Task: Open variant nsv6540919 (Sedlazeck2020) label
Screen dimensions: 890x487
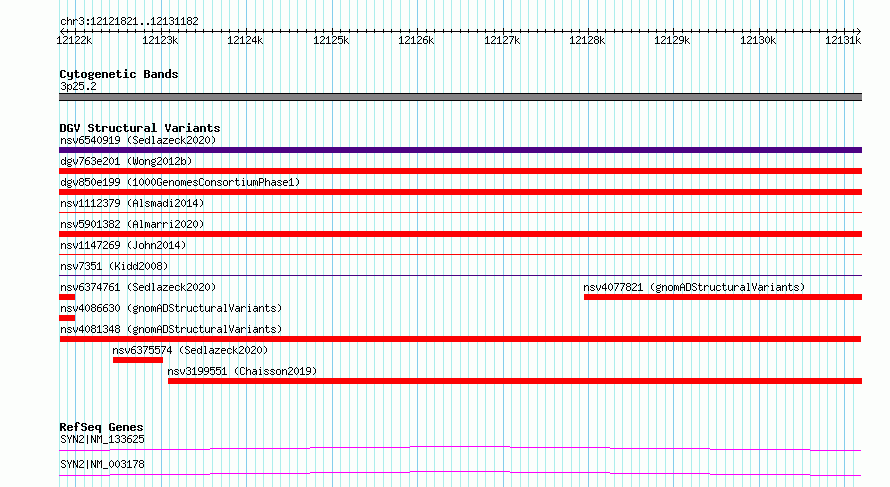Action: pyautogui.click(x=138, y=140)
